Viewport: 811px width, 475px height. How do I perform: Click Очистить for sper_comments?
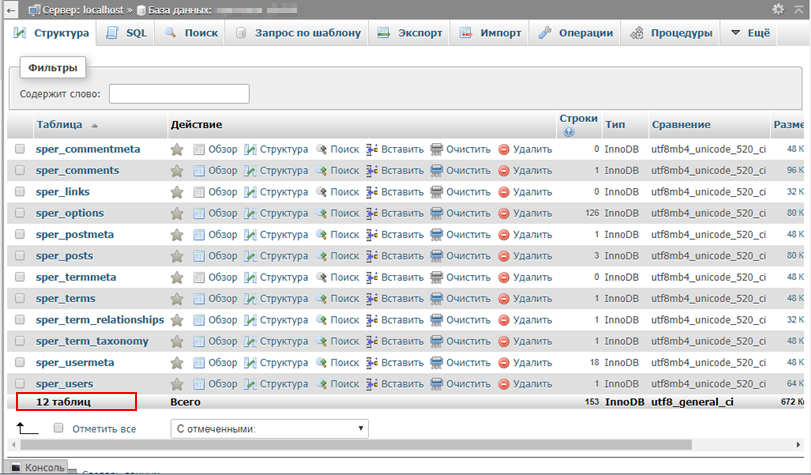[x=468, y=171]
